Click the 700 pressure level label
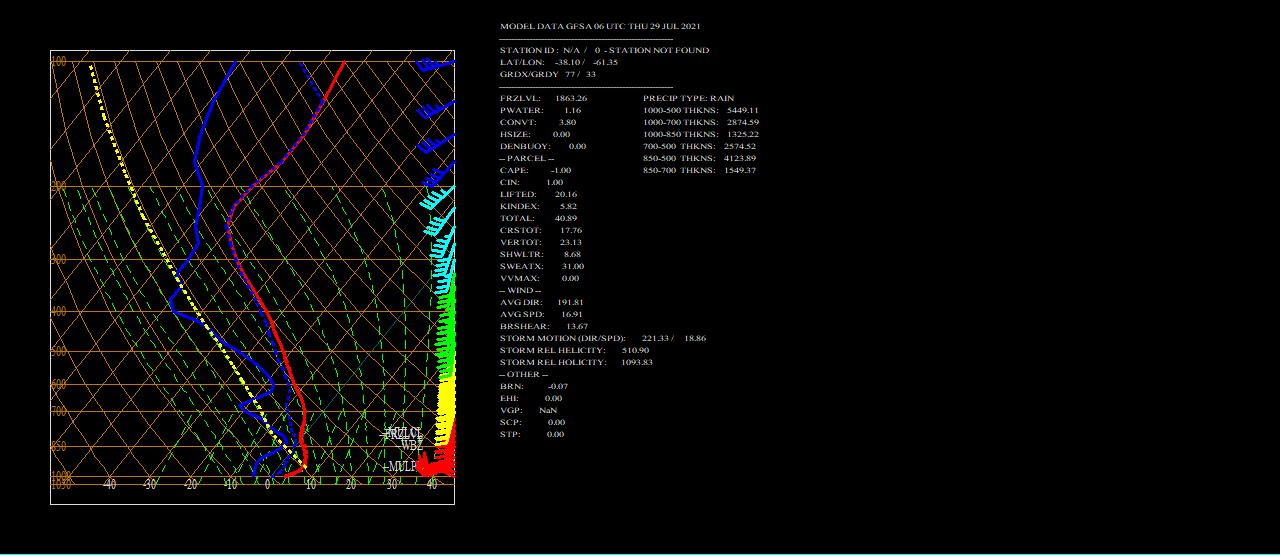Image resolution: width=1280 pixels, height=555 pixels. pyautogui.click(x=59, y=412)
